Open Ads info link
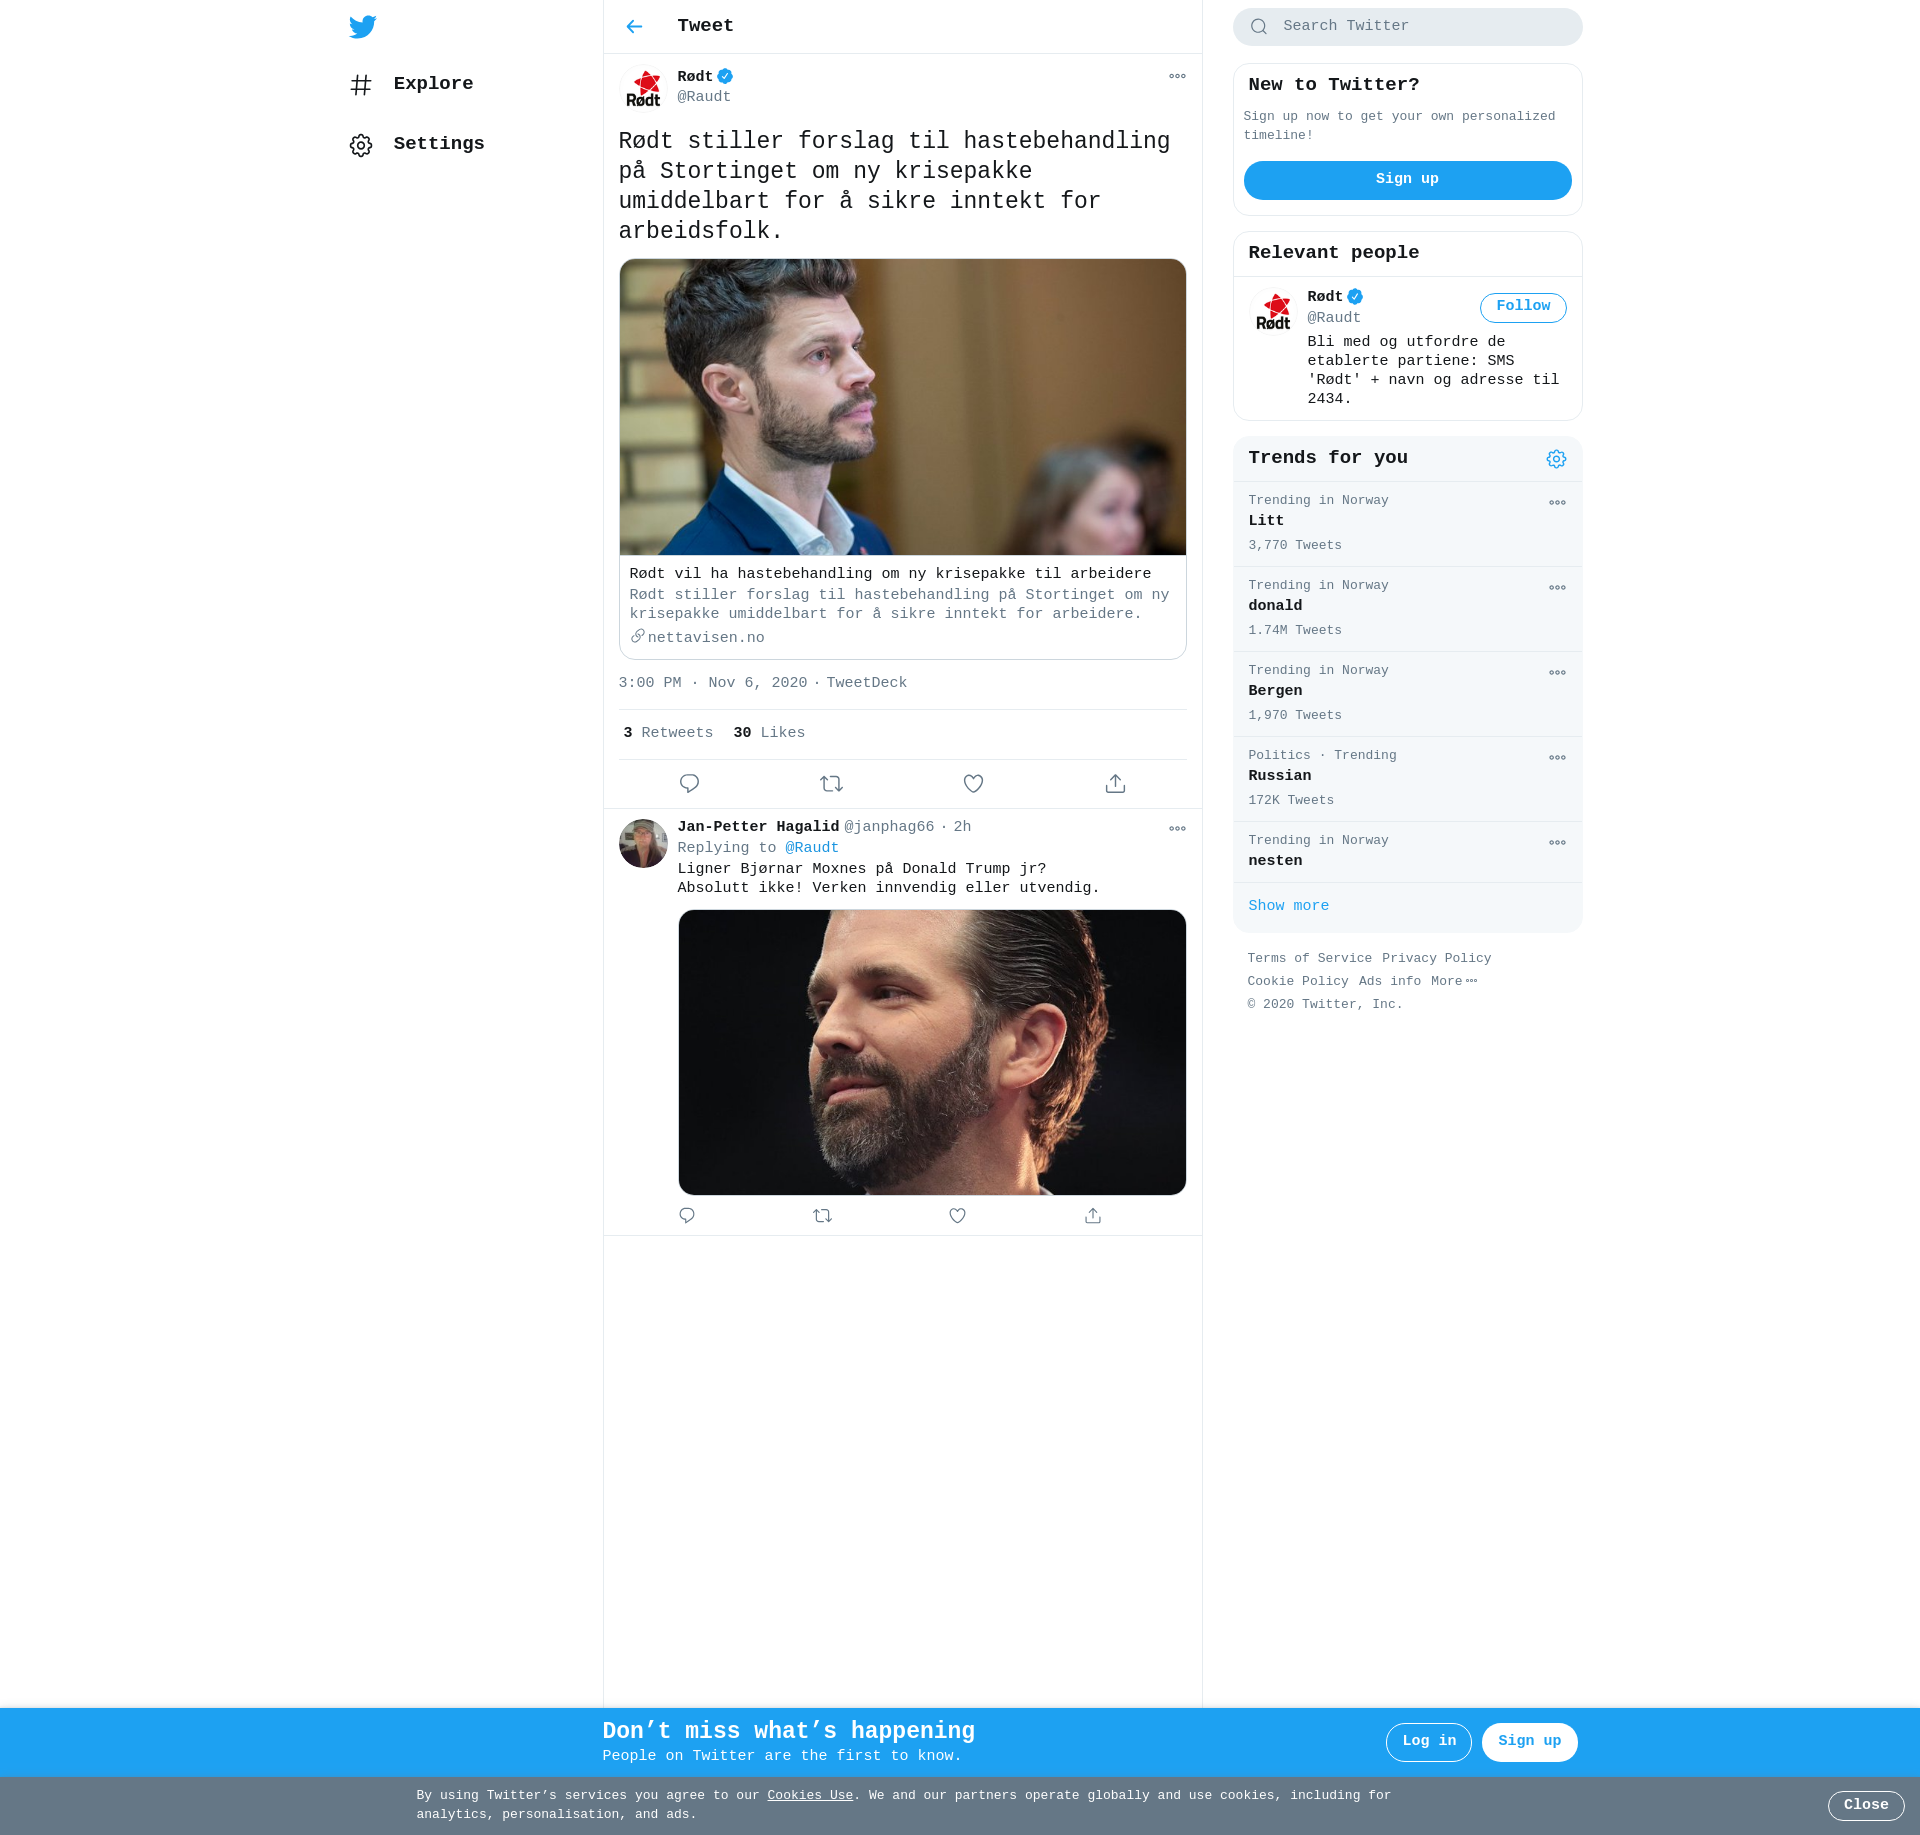This screenshot has height=1835, width=1920. tap(1389, 982)
